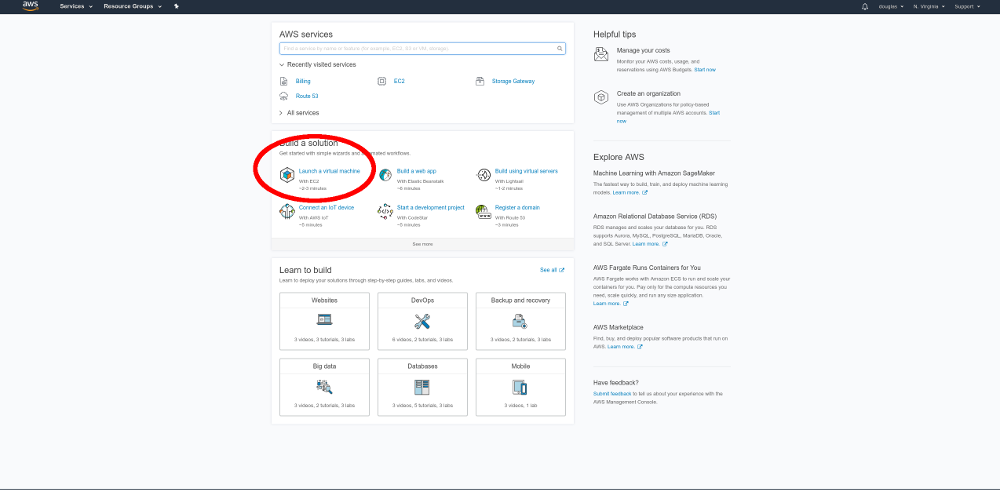Click the pin shortcuts icon in navbar

click(176, 6)
